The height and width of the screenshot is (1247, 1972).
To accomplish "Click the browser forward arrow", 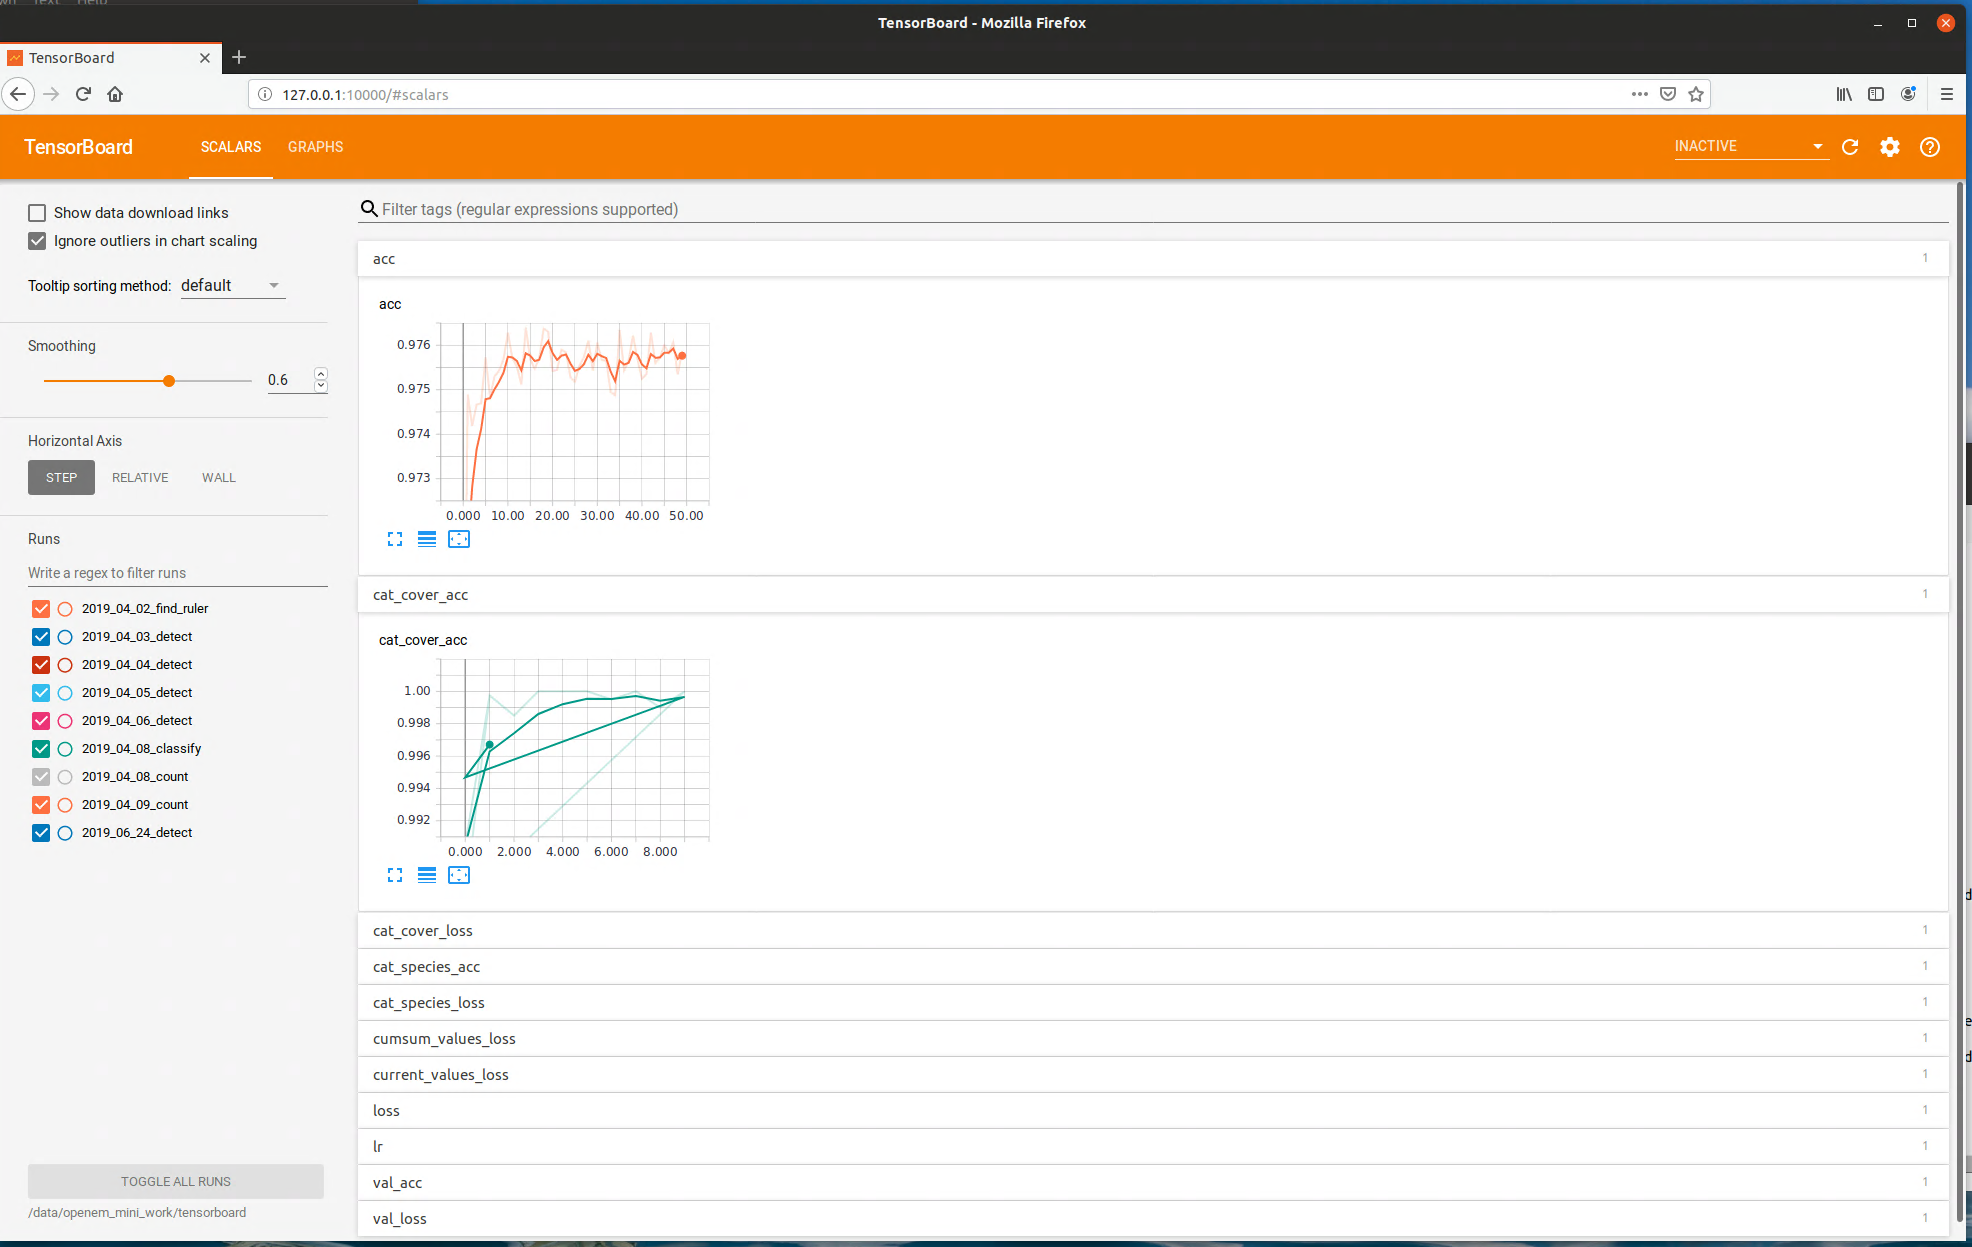I will coord(52,94).
